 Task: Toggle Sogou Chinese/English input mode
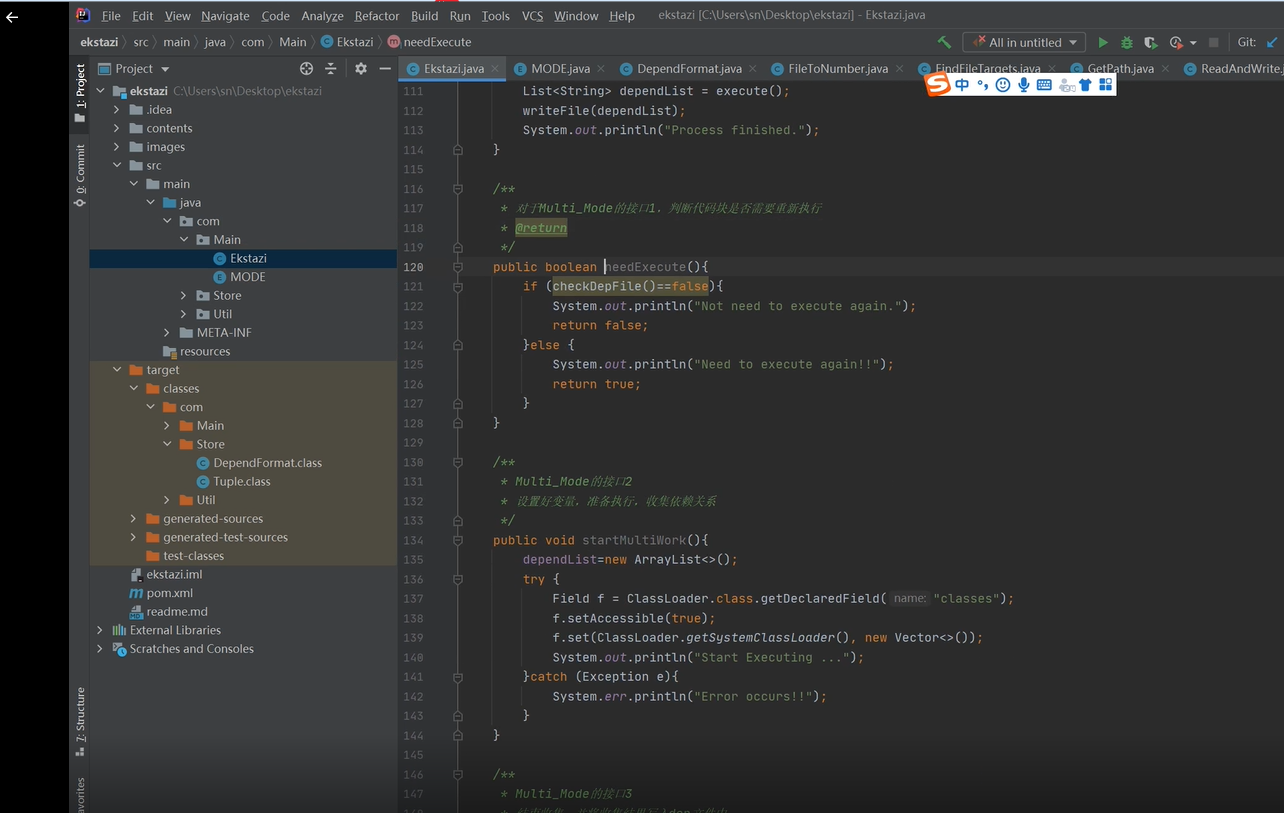(962, 85)
